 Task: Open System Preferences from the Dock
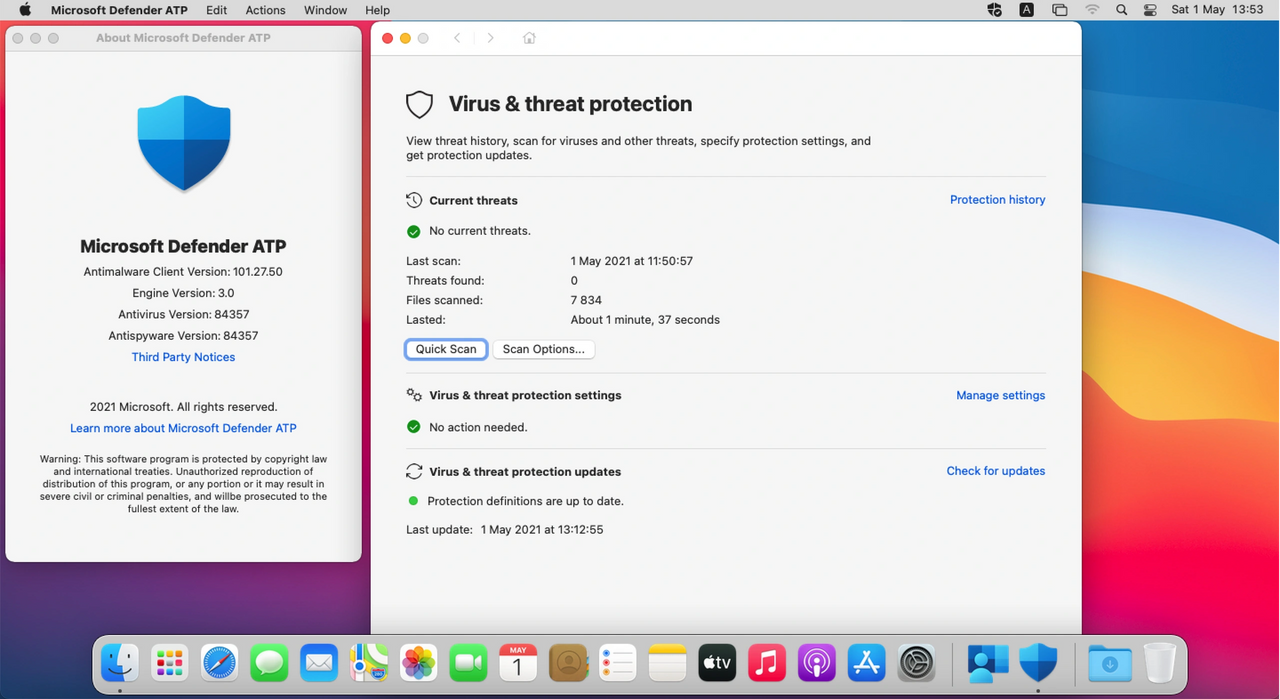(916, 662)
